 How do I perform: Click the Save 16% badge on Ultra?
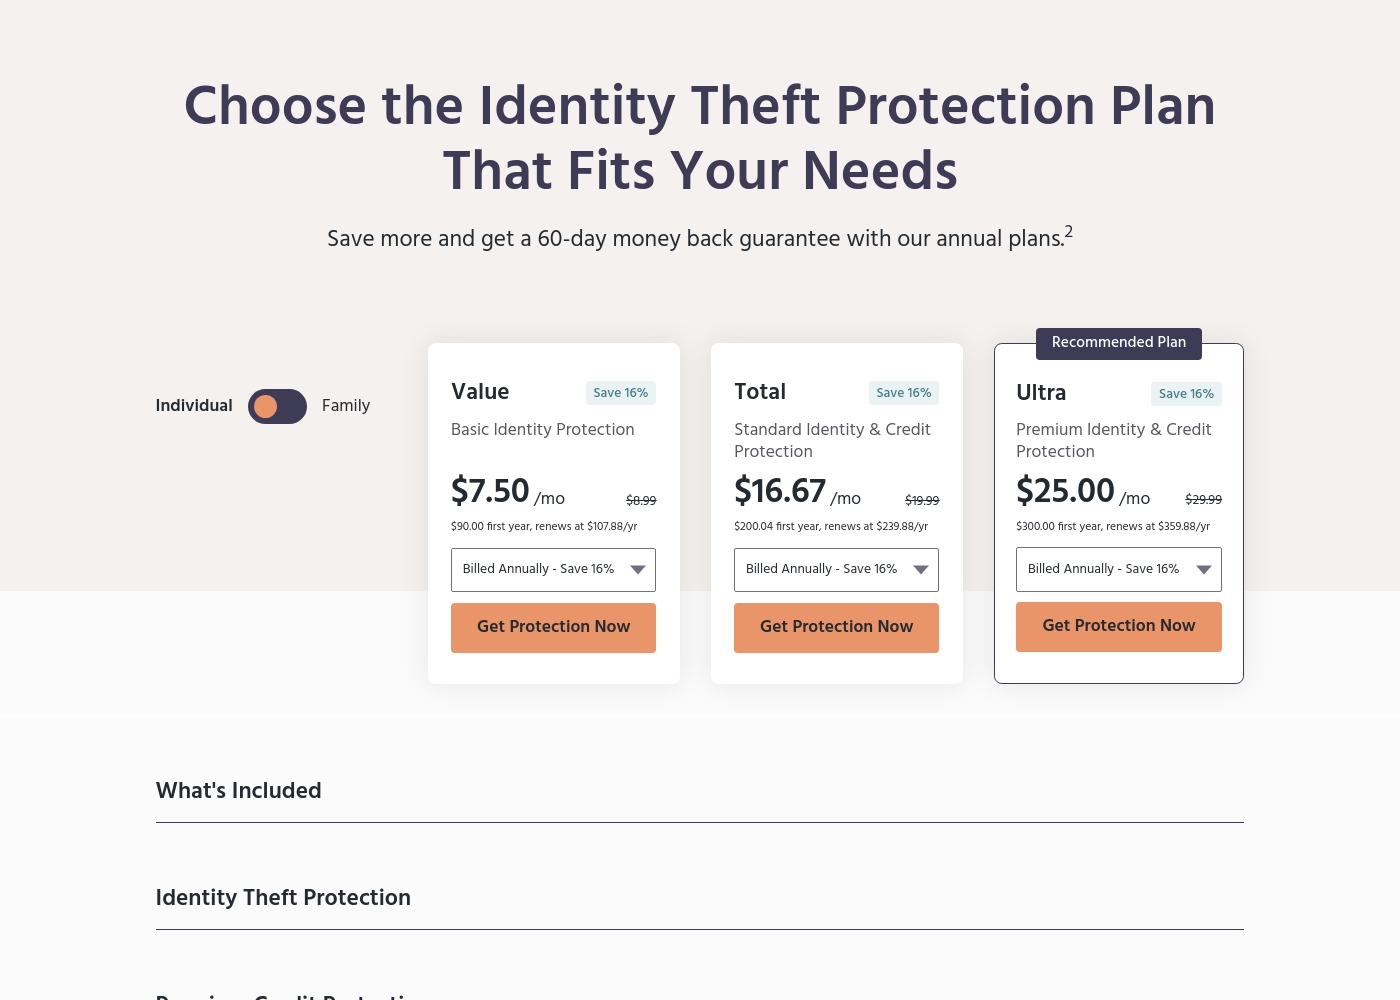pos(1186,394)
